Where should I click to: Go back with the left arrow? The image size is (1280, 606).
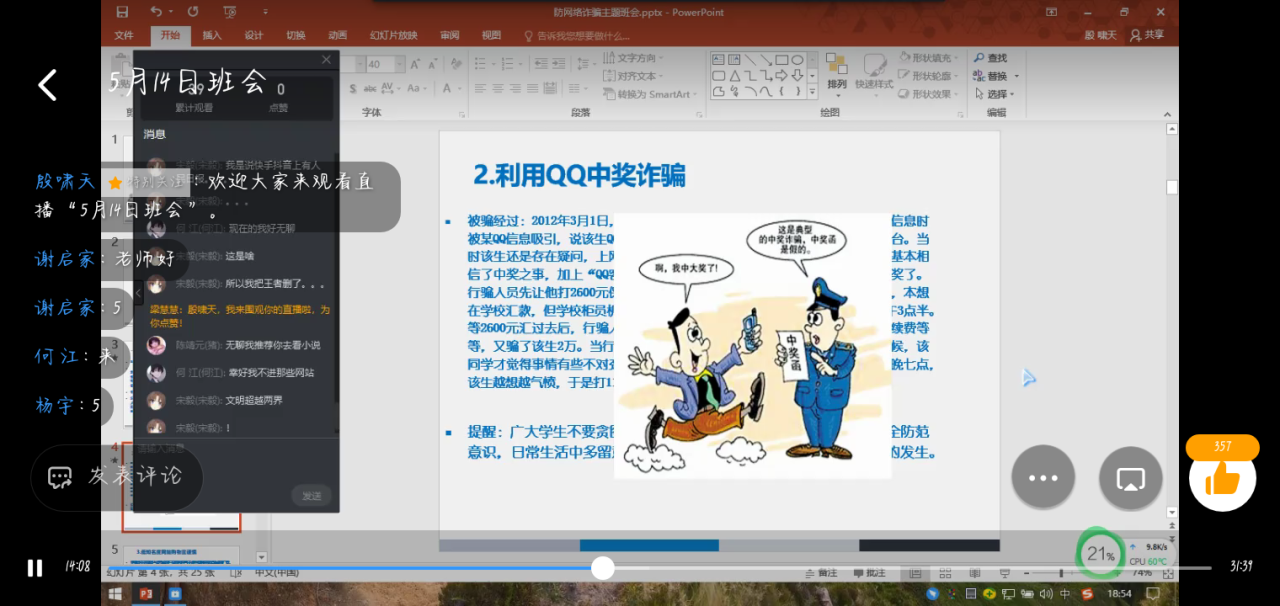tap(47, 85)
